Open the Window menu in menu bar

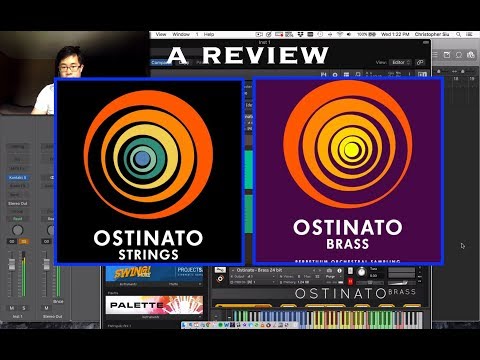click(181, 34)
